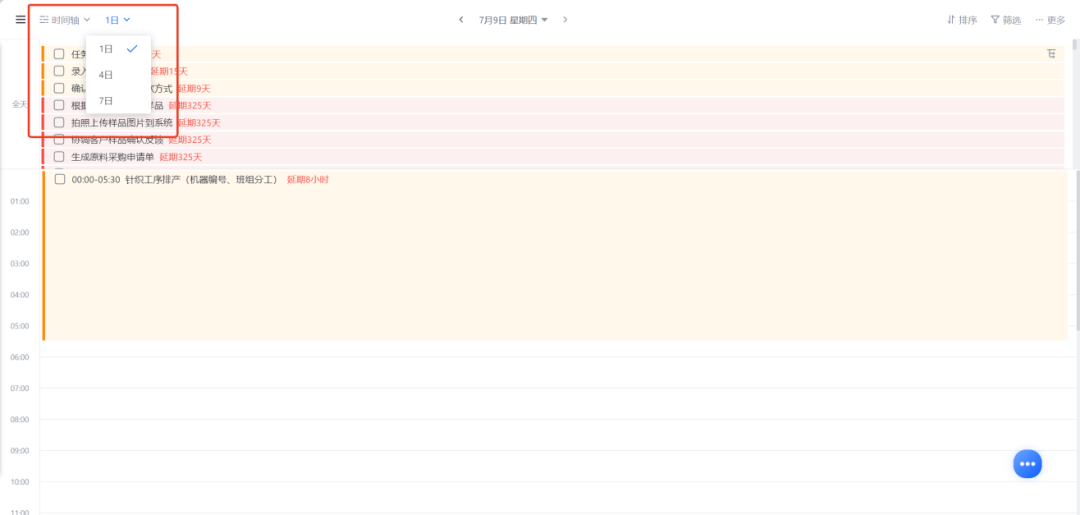Open the hamburger sidebar menu
This screenshot has height=515, width=1080.
pos(21,19)
